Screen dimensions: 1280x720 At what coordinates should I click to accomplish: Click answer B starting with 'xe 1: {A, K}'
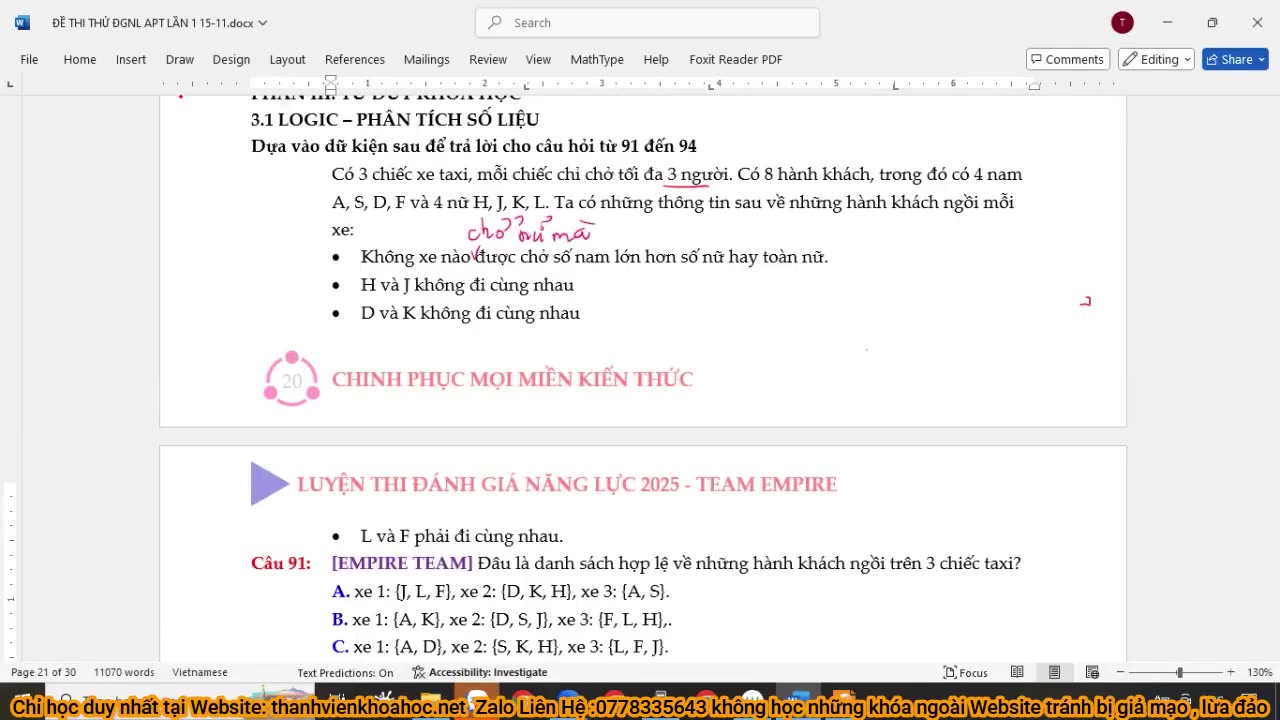coord(502,619)
